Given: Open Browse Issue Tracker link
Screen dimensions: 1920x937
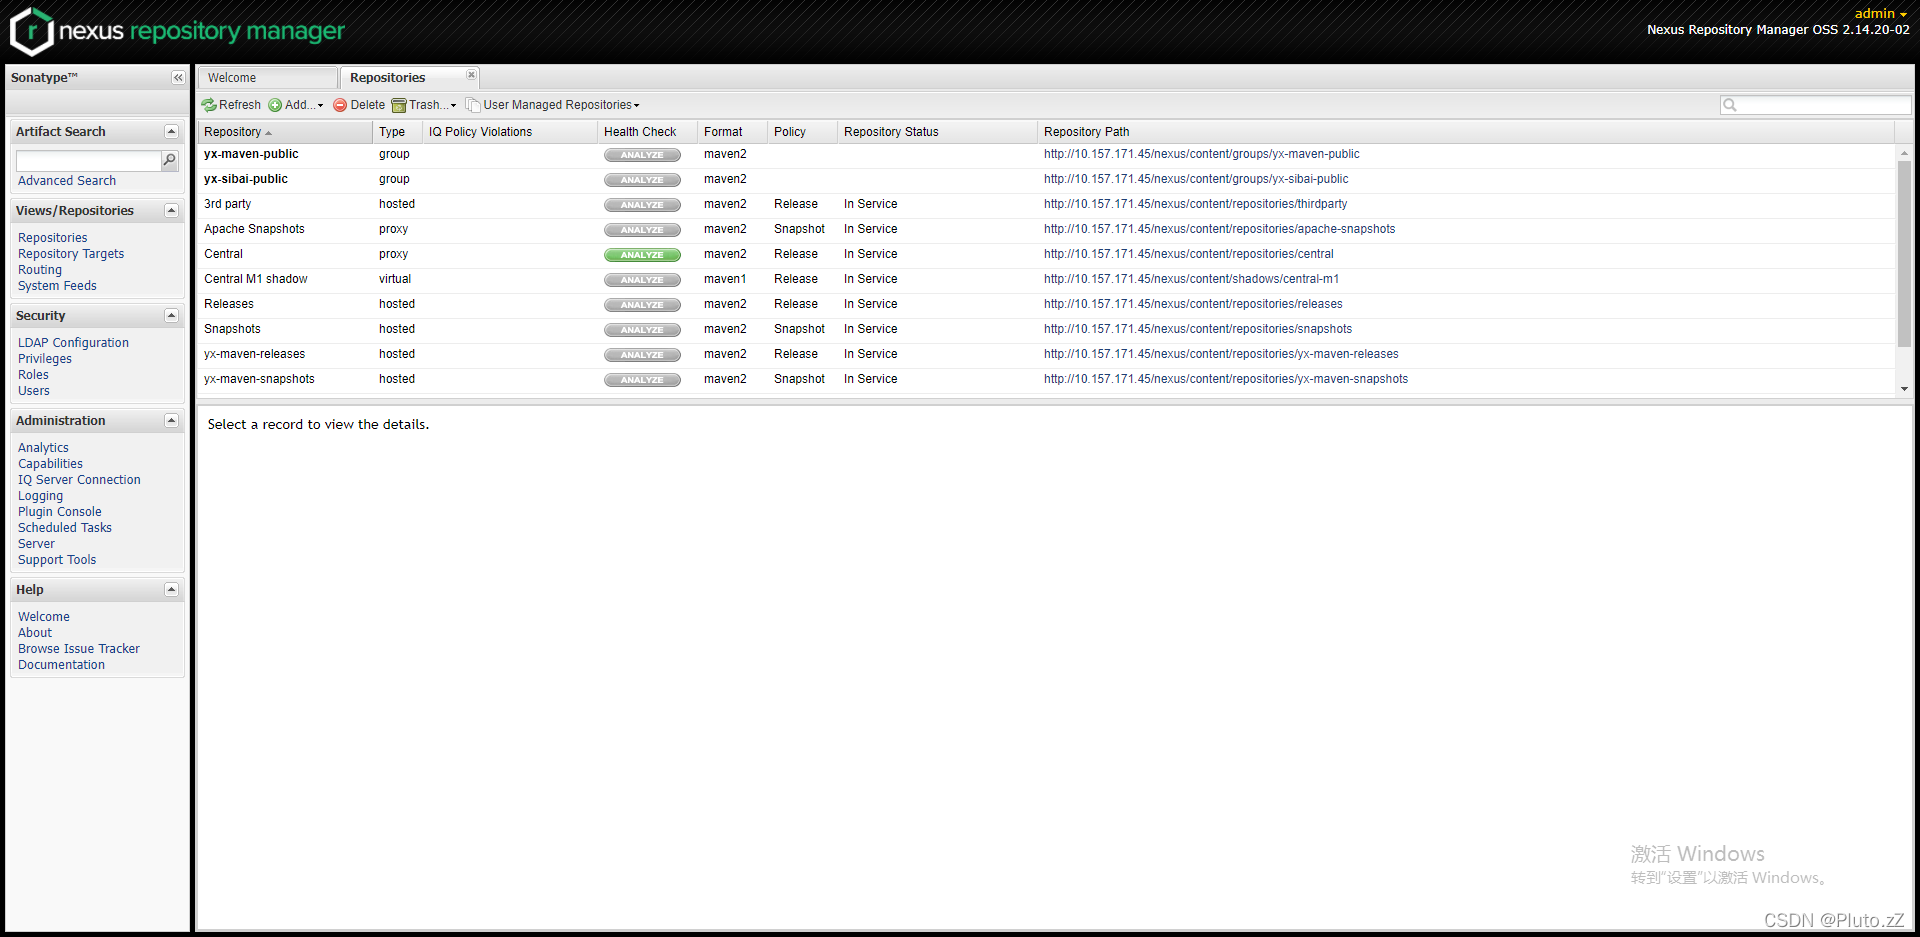Looking at the screenshot, I should [79, 649].
